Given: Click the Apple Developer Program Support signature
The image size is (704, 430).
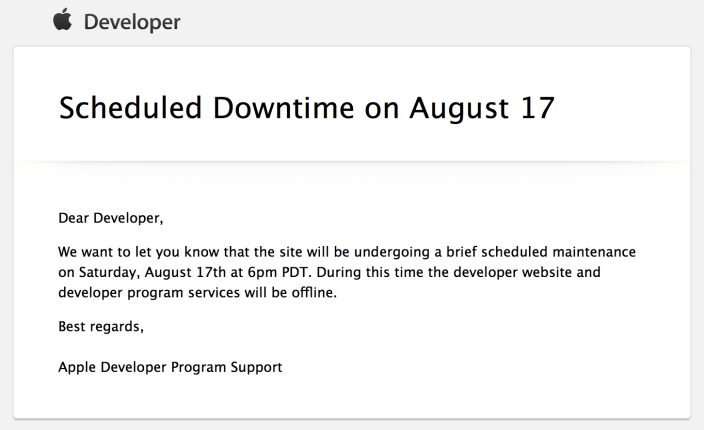Looking at the screenshot, I should click(170, 367).
